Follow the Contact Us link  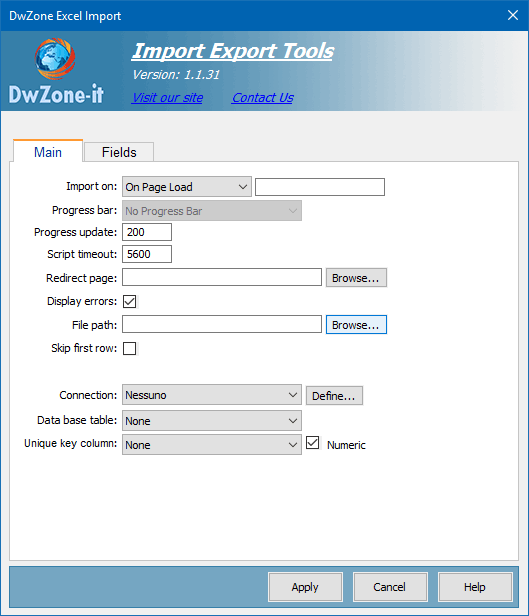(x=263, y=97)
